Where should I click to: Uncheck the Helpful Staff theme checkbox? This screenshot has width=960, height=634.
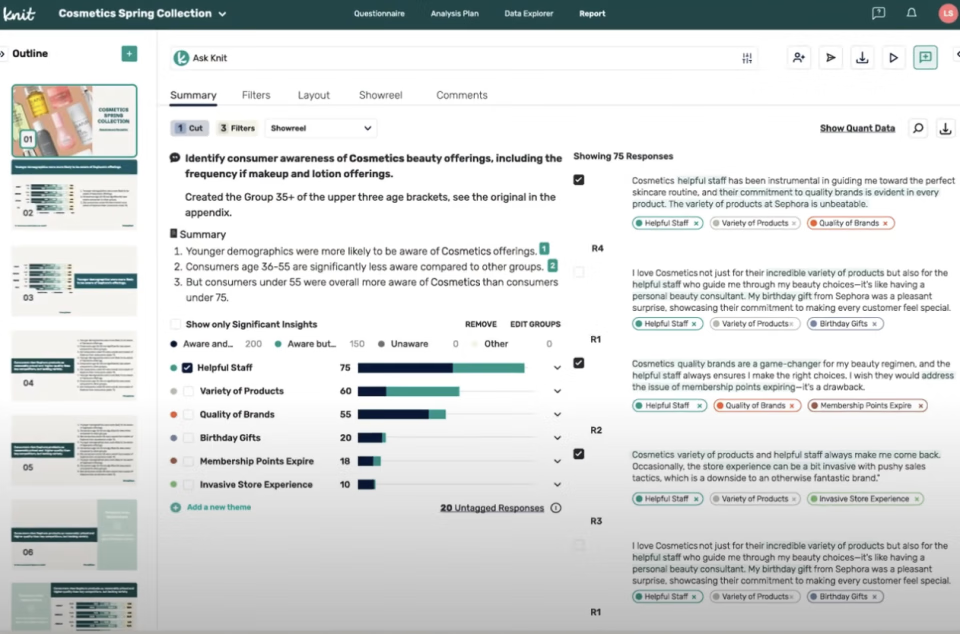click(x=187, y=368)
